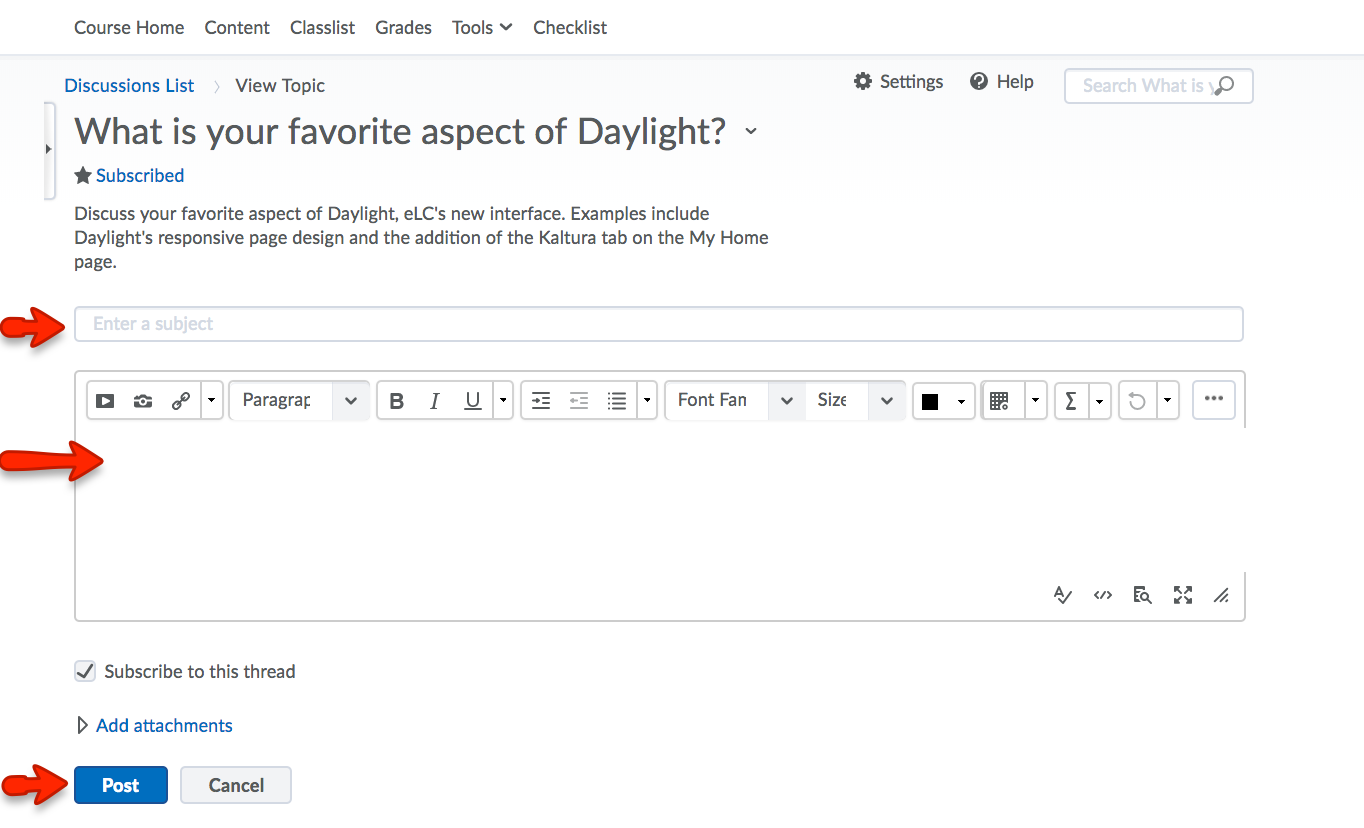Toggle Subscribe to this thread checkbox

point(85,671)
